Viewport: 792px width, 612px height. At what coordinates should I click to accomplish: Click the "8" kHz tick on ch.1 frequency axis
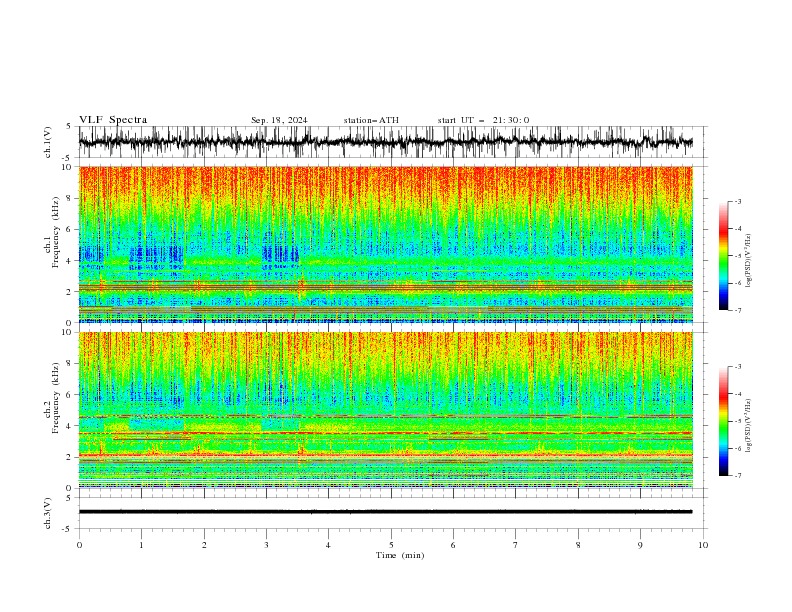coord(71,198)
